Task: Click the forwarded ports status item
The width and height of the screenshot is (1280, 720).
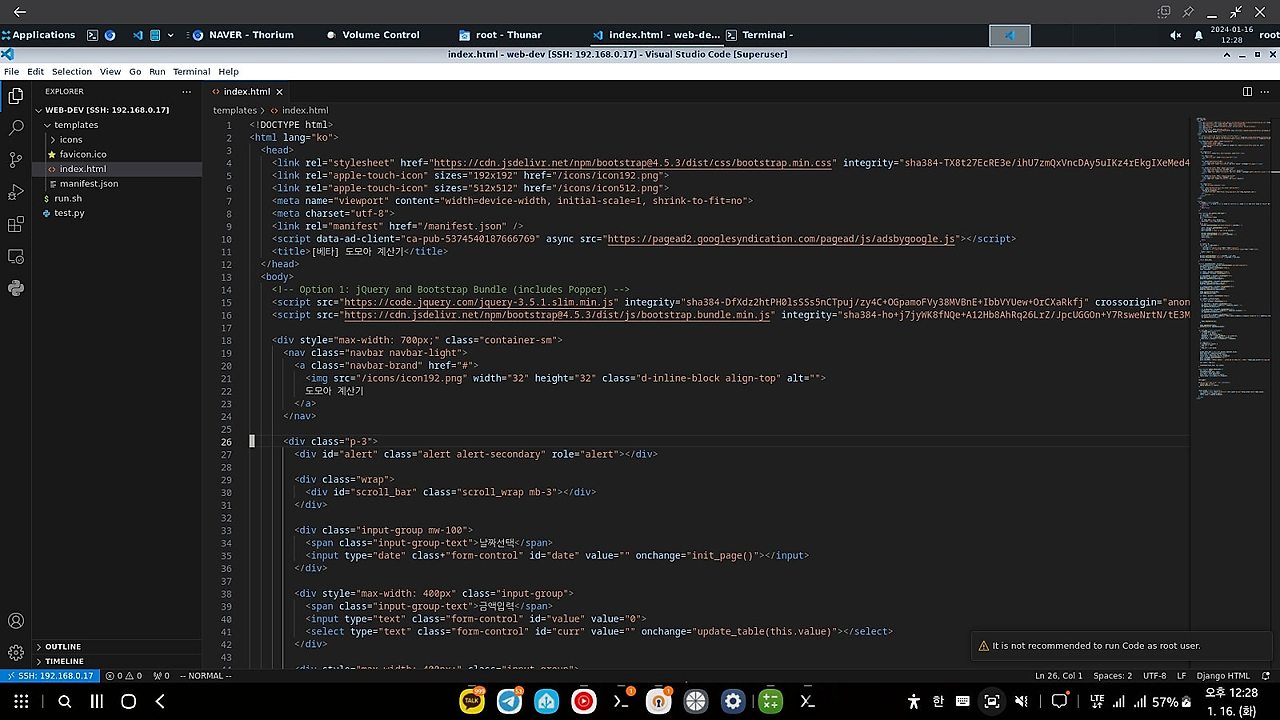Action: coord(160,676)
